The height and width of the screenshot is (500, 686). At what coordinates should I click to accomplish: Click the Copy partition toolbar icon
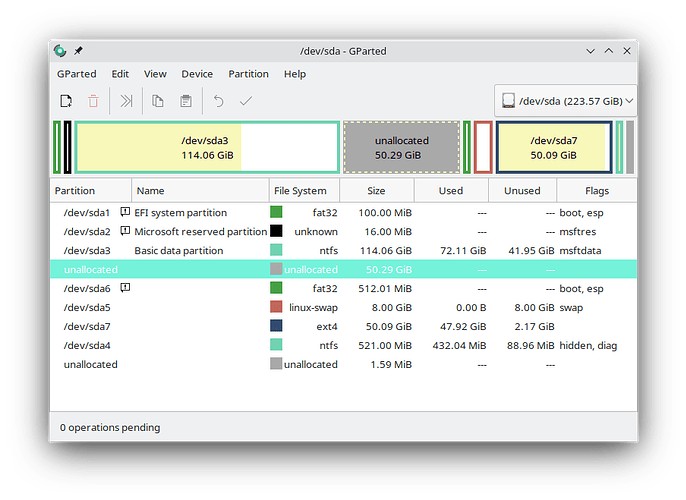pyautogui.click(x=158, y=101)
